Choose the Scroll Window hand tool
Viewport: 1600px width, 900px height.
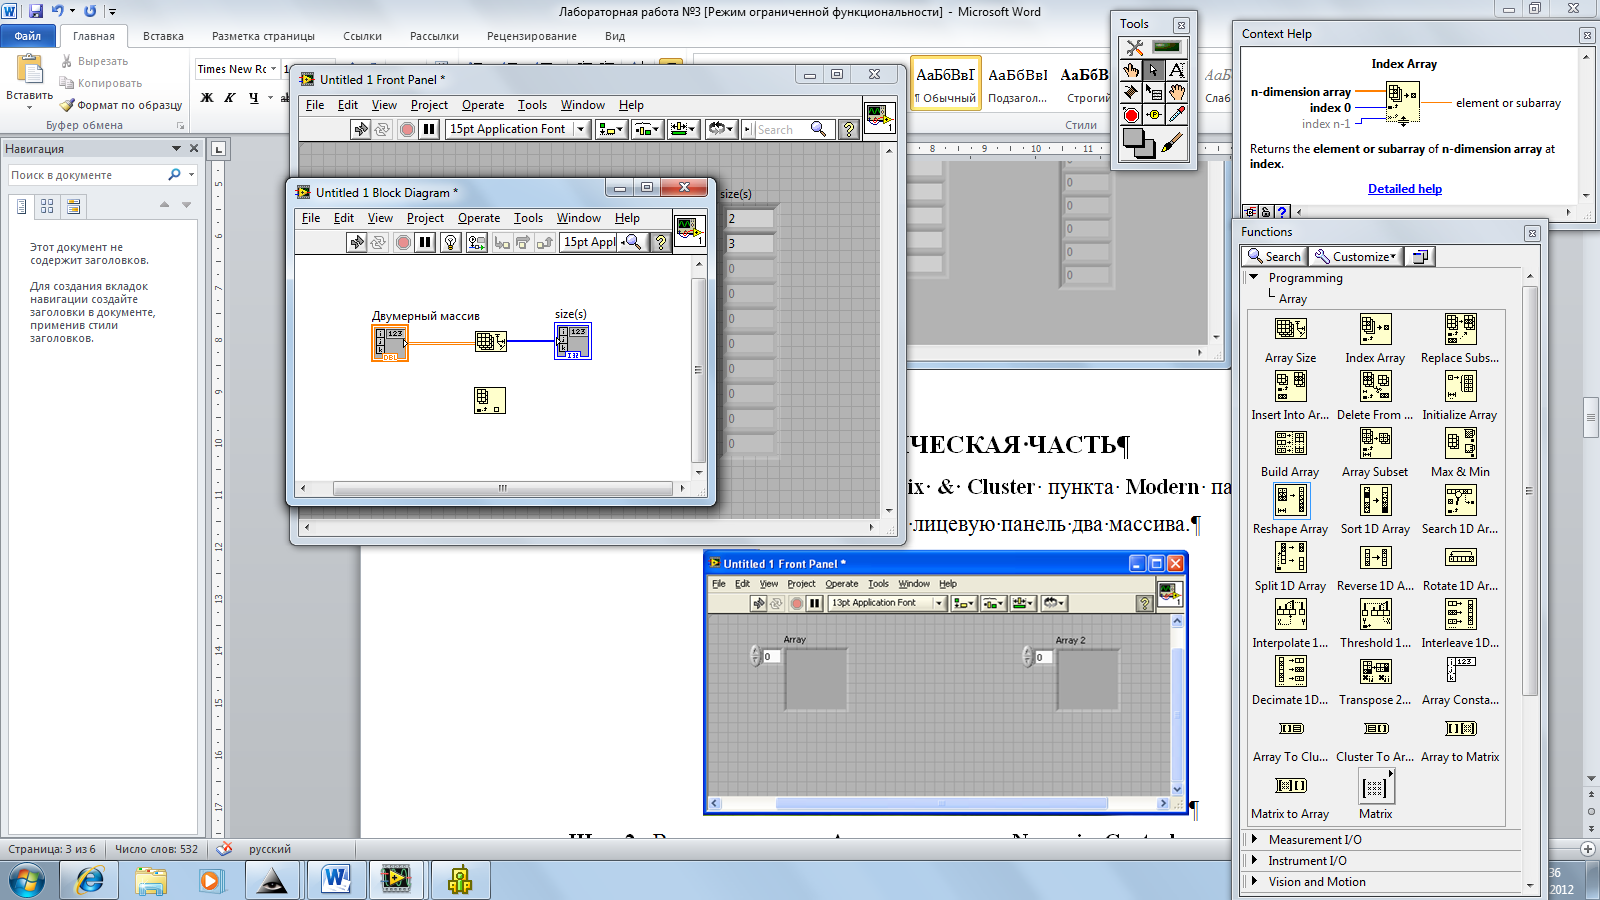tap(1177, 92)
